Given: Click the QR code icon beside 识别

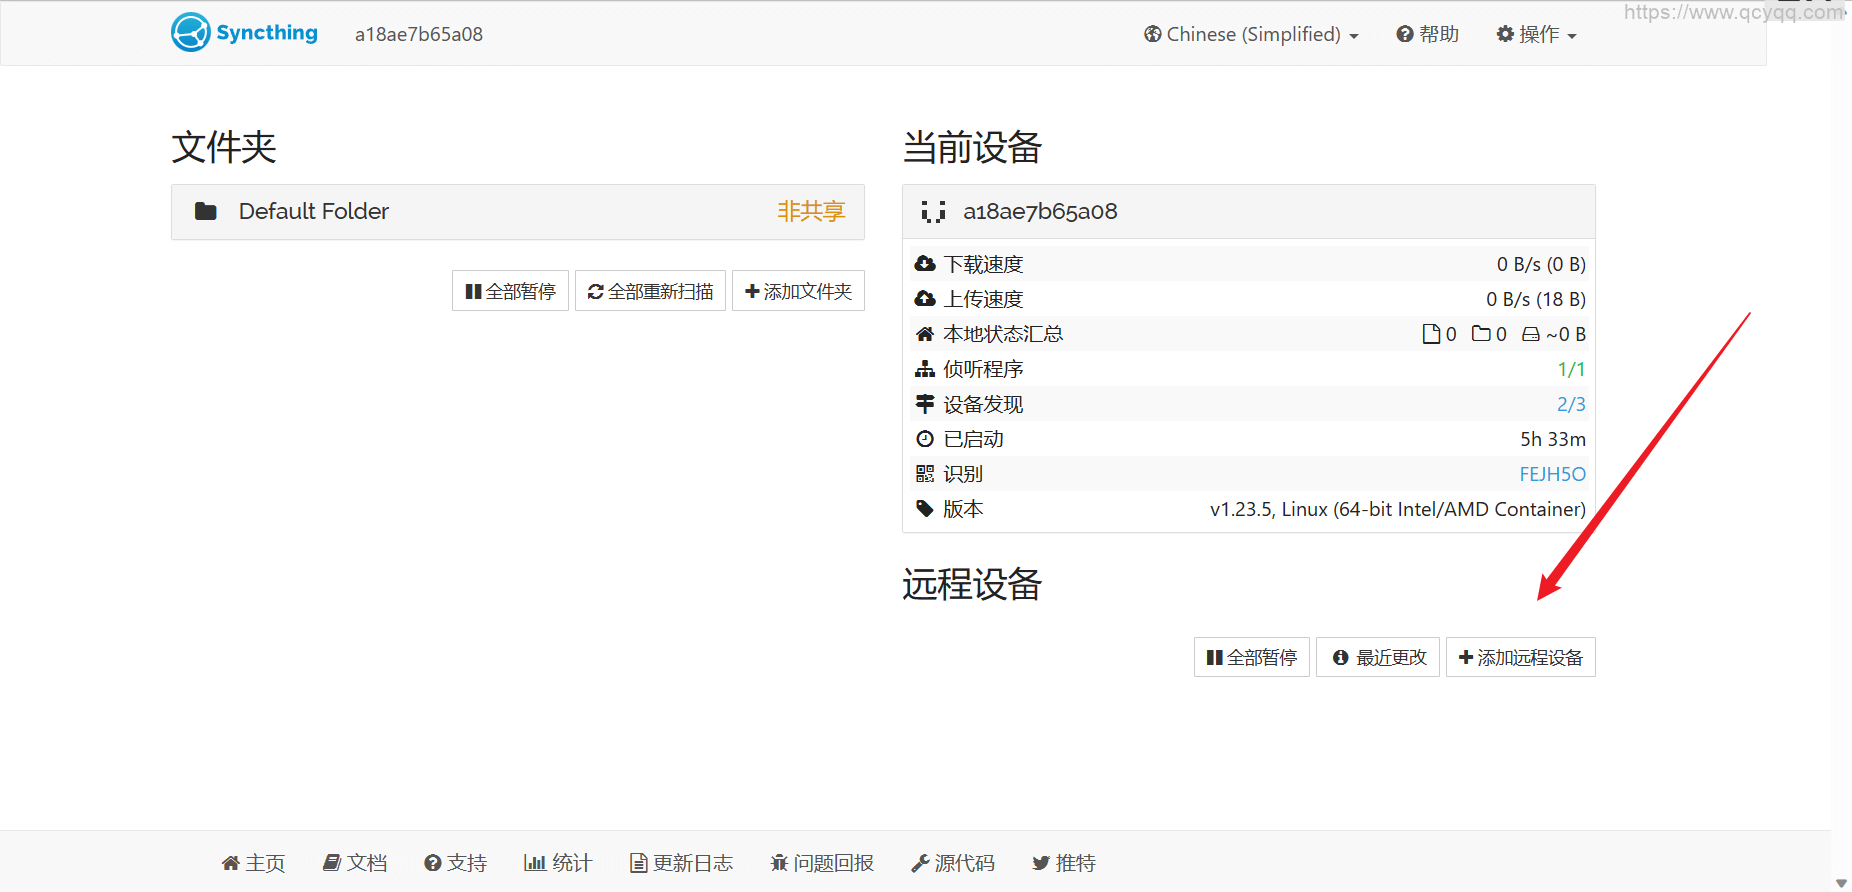Looking at the screenshot, I should pyautogui.click(x=925, y=474).
